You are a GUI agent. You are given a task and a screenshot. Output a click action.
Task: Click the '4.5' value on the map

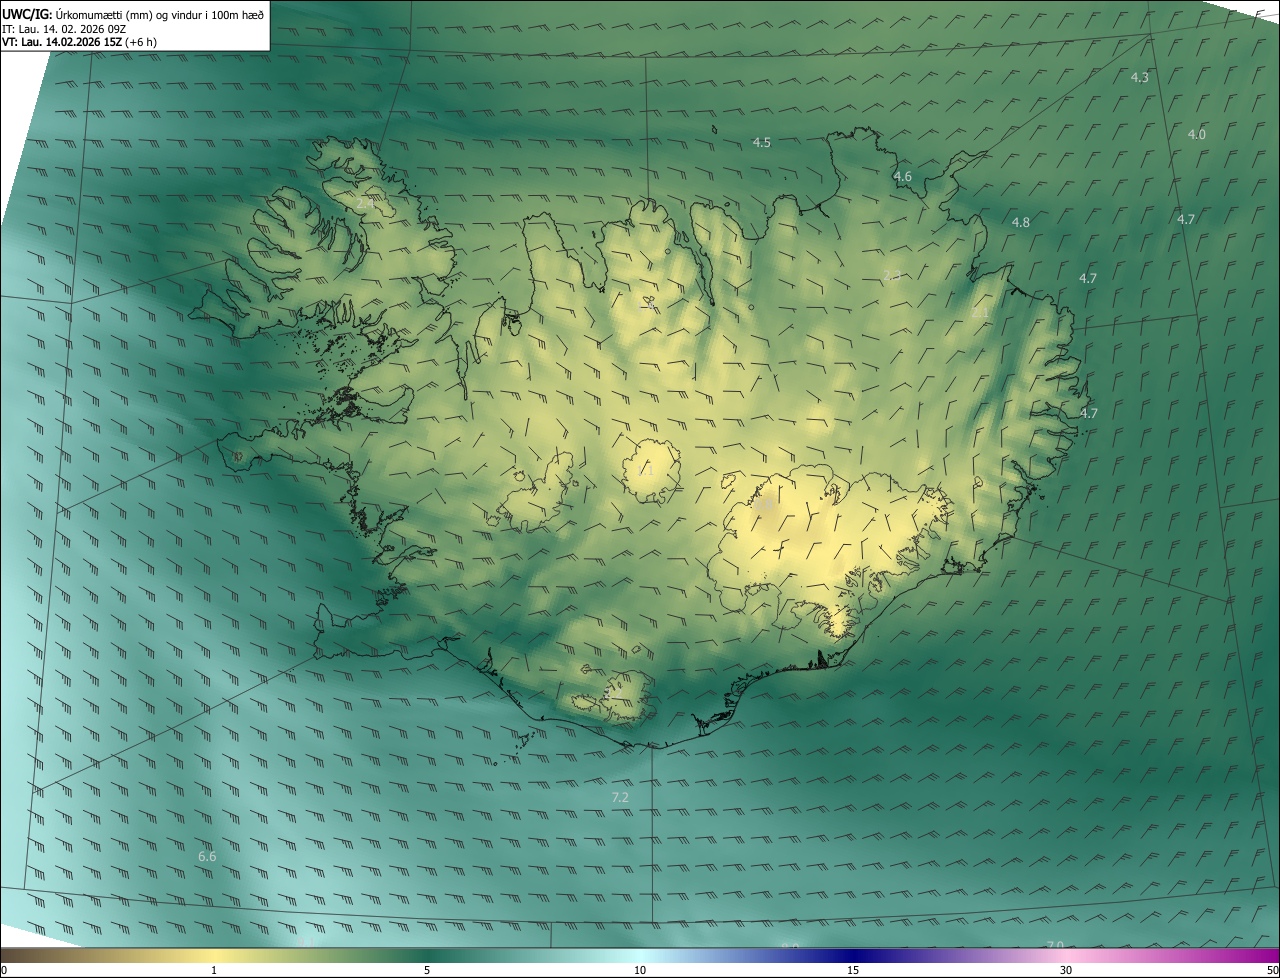762,143
